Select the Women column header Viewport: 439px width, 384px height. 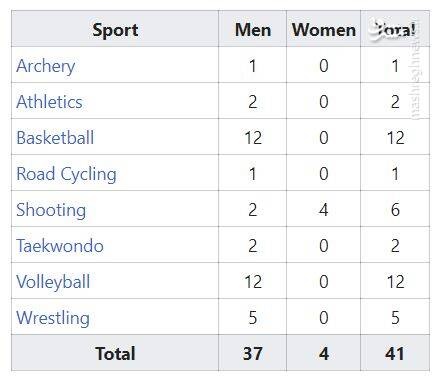point(323,29)
